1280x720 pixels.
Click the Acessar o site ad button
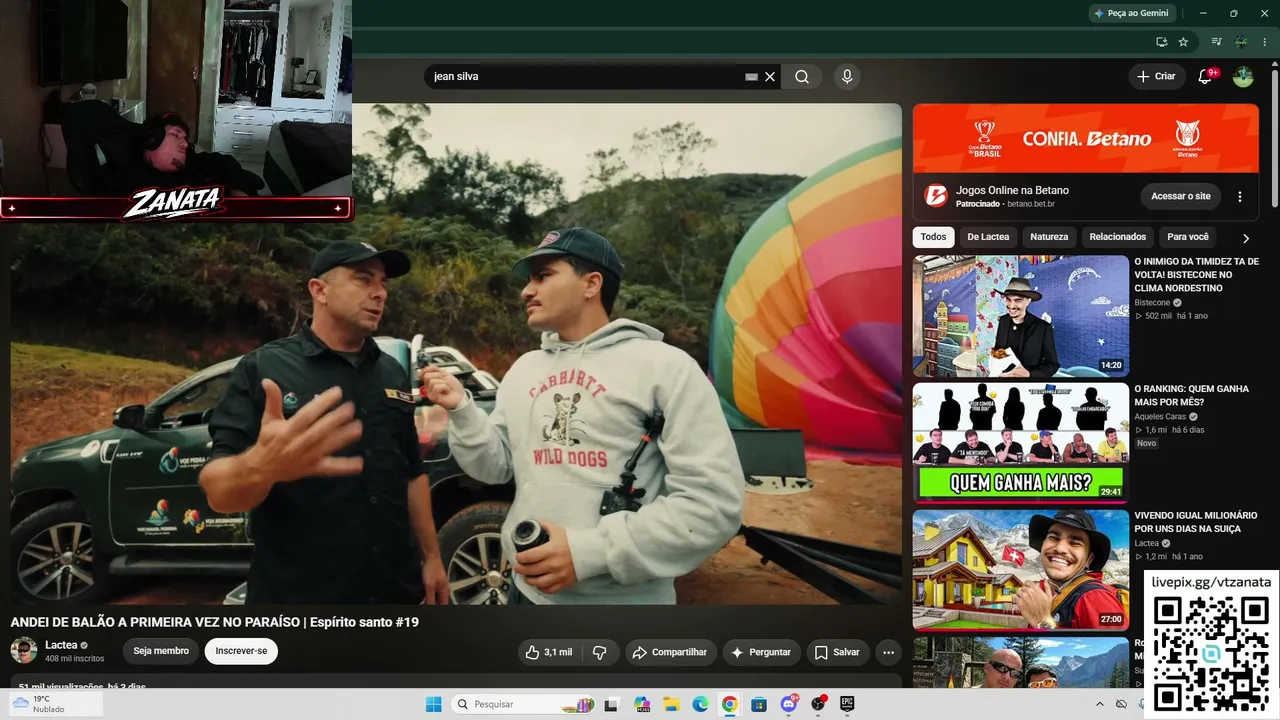coord(1181,196)
